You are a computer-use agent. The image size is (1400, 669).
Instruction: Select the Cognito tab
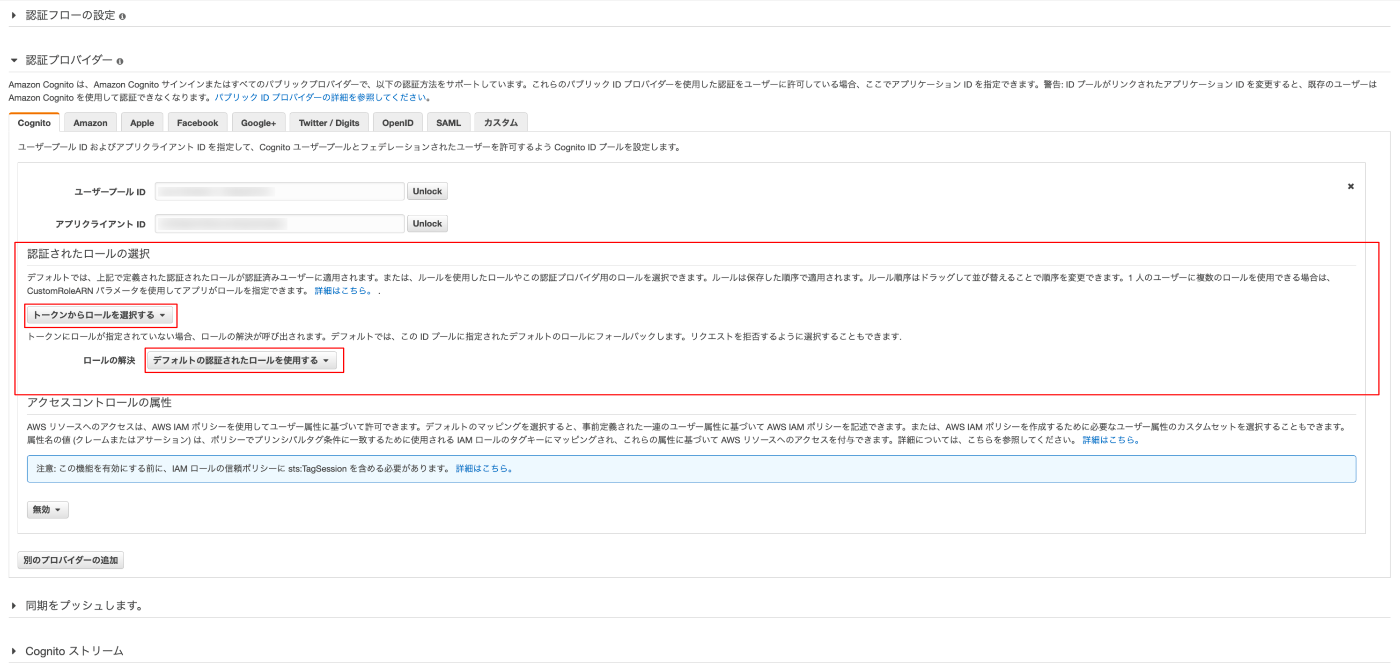[34, 123]
